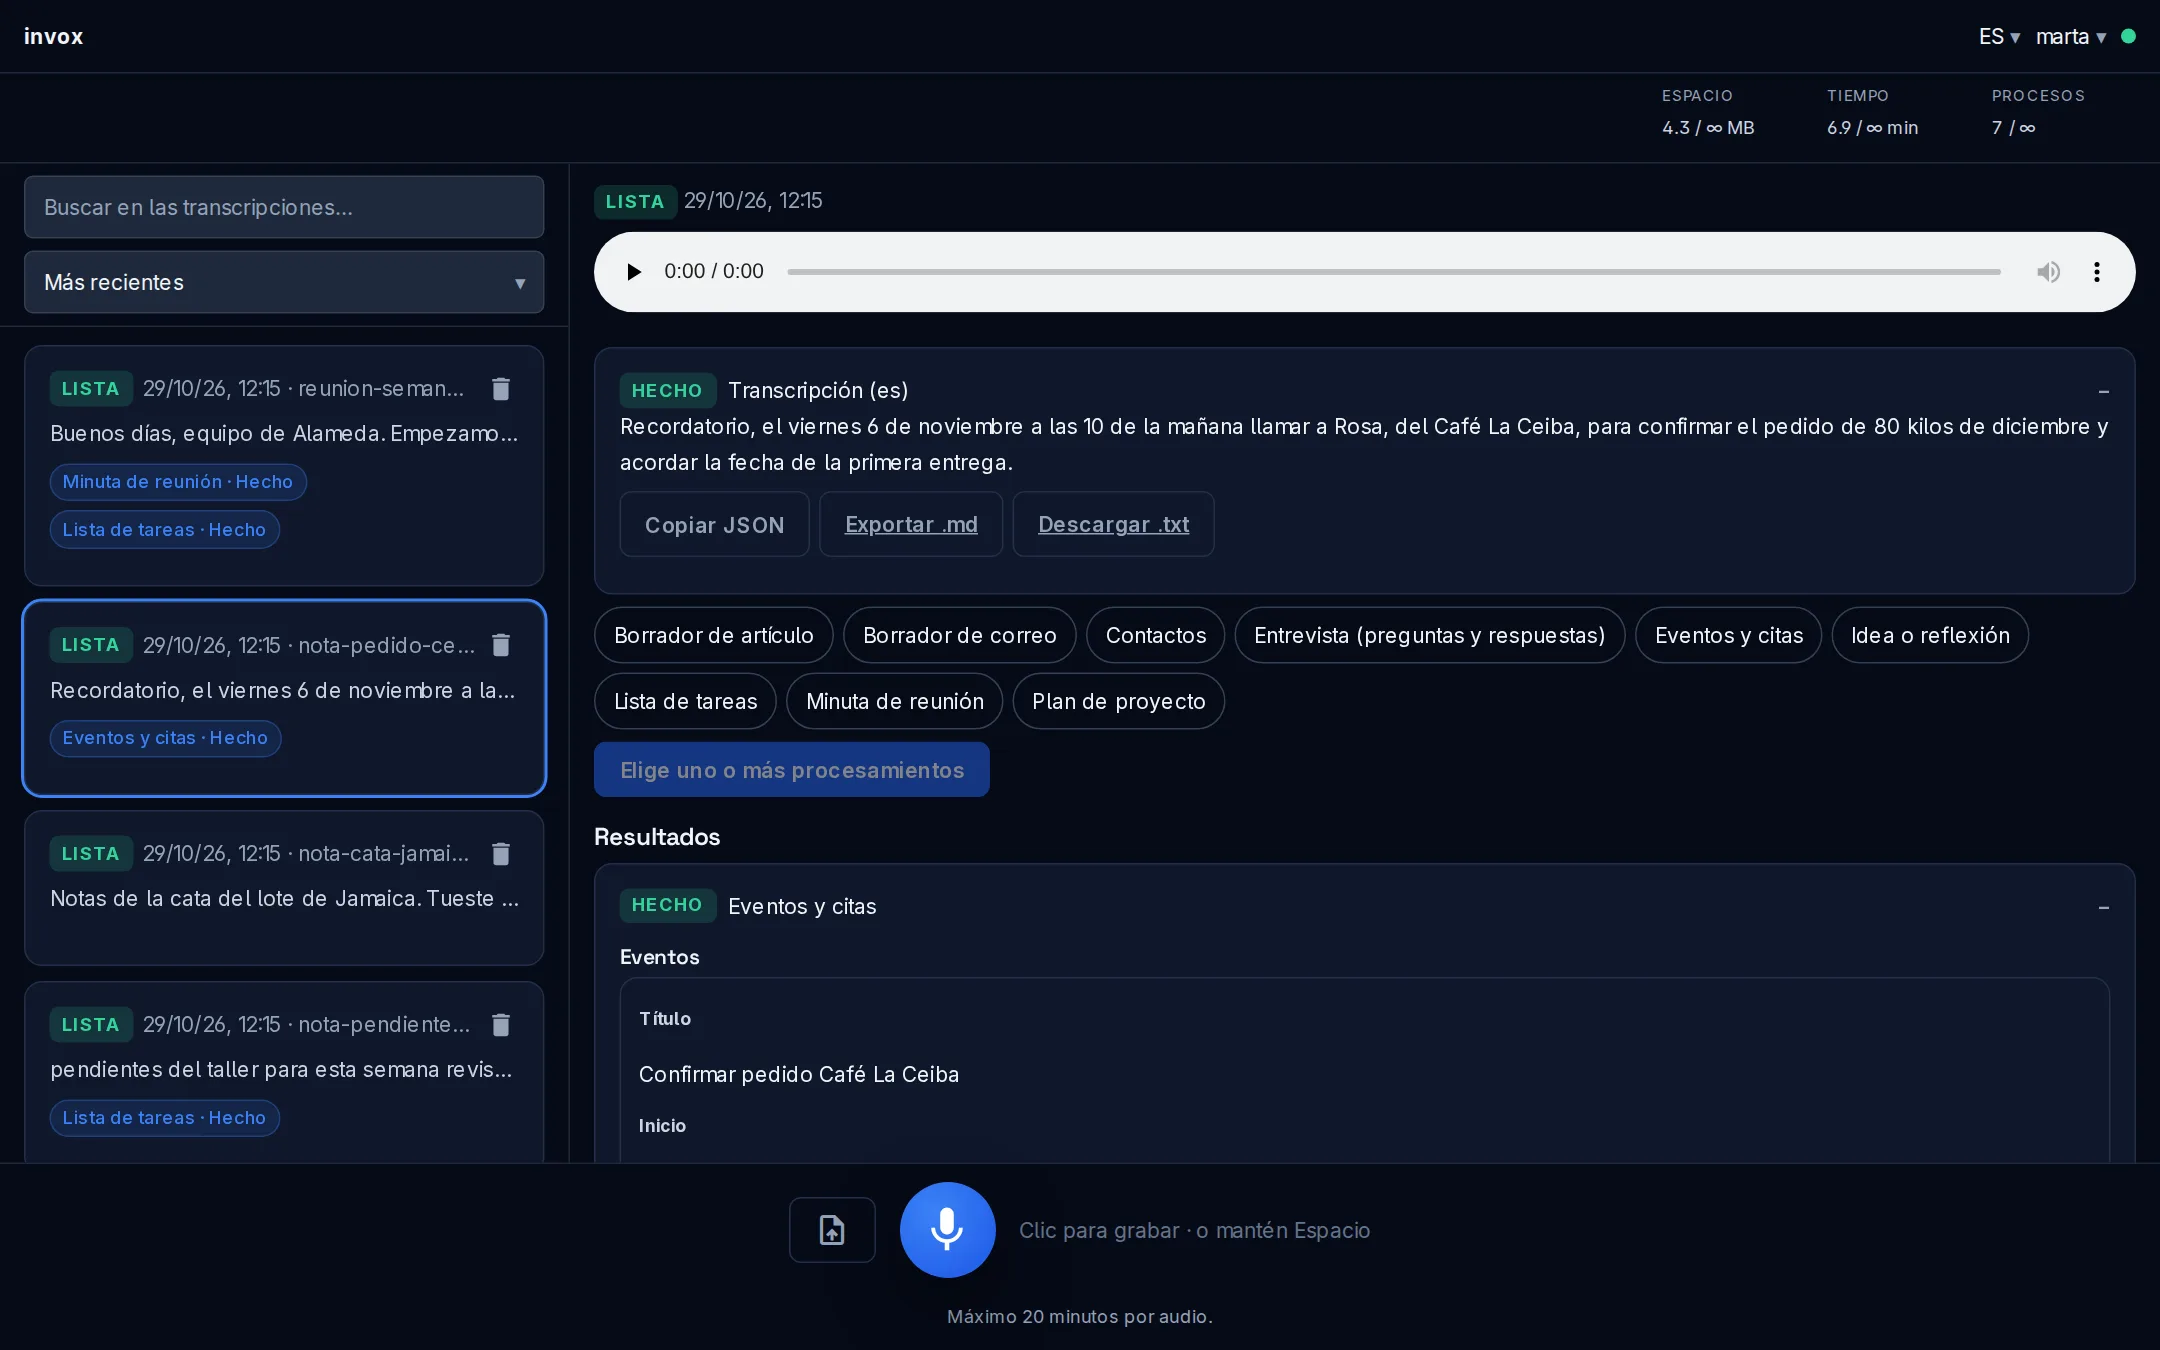Focus the Buscar en las transcripciones field
Image resolution: width=2160 pixels, height=1350 pixels.
[284, 207]
